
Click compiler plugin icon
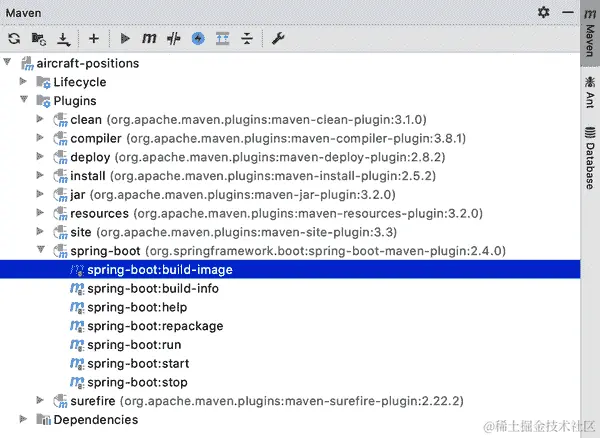[x=60, y=138]
